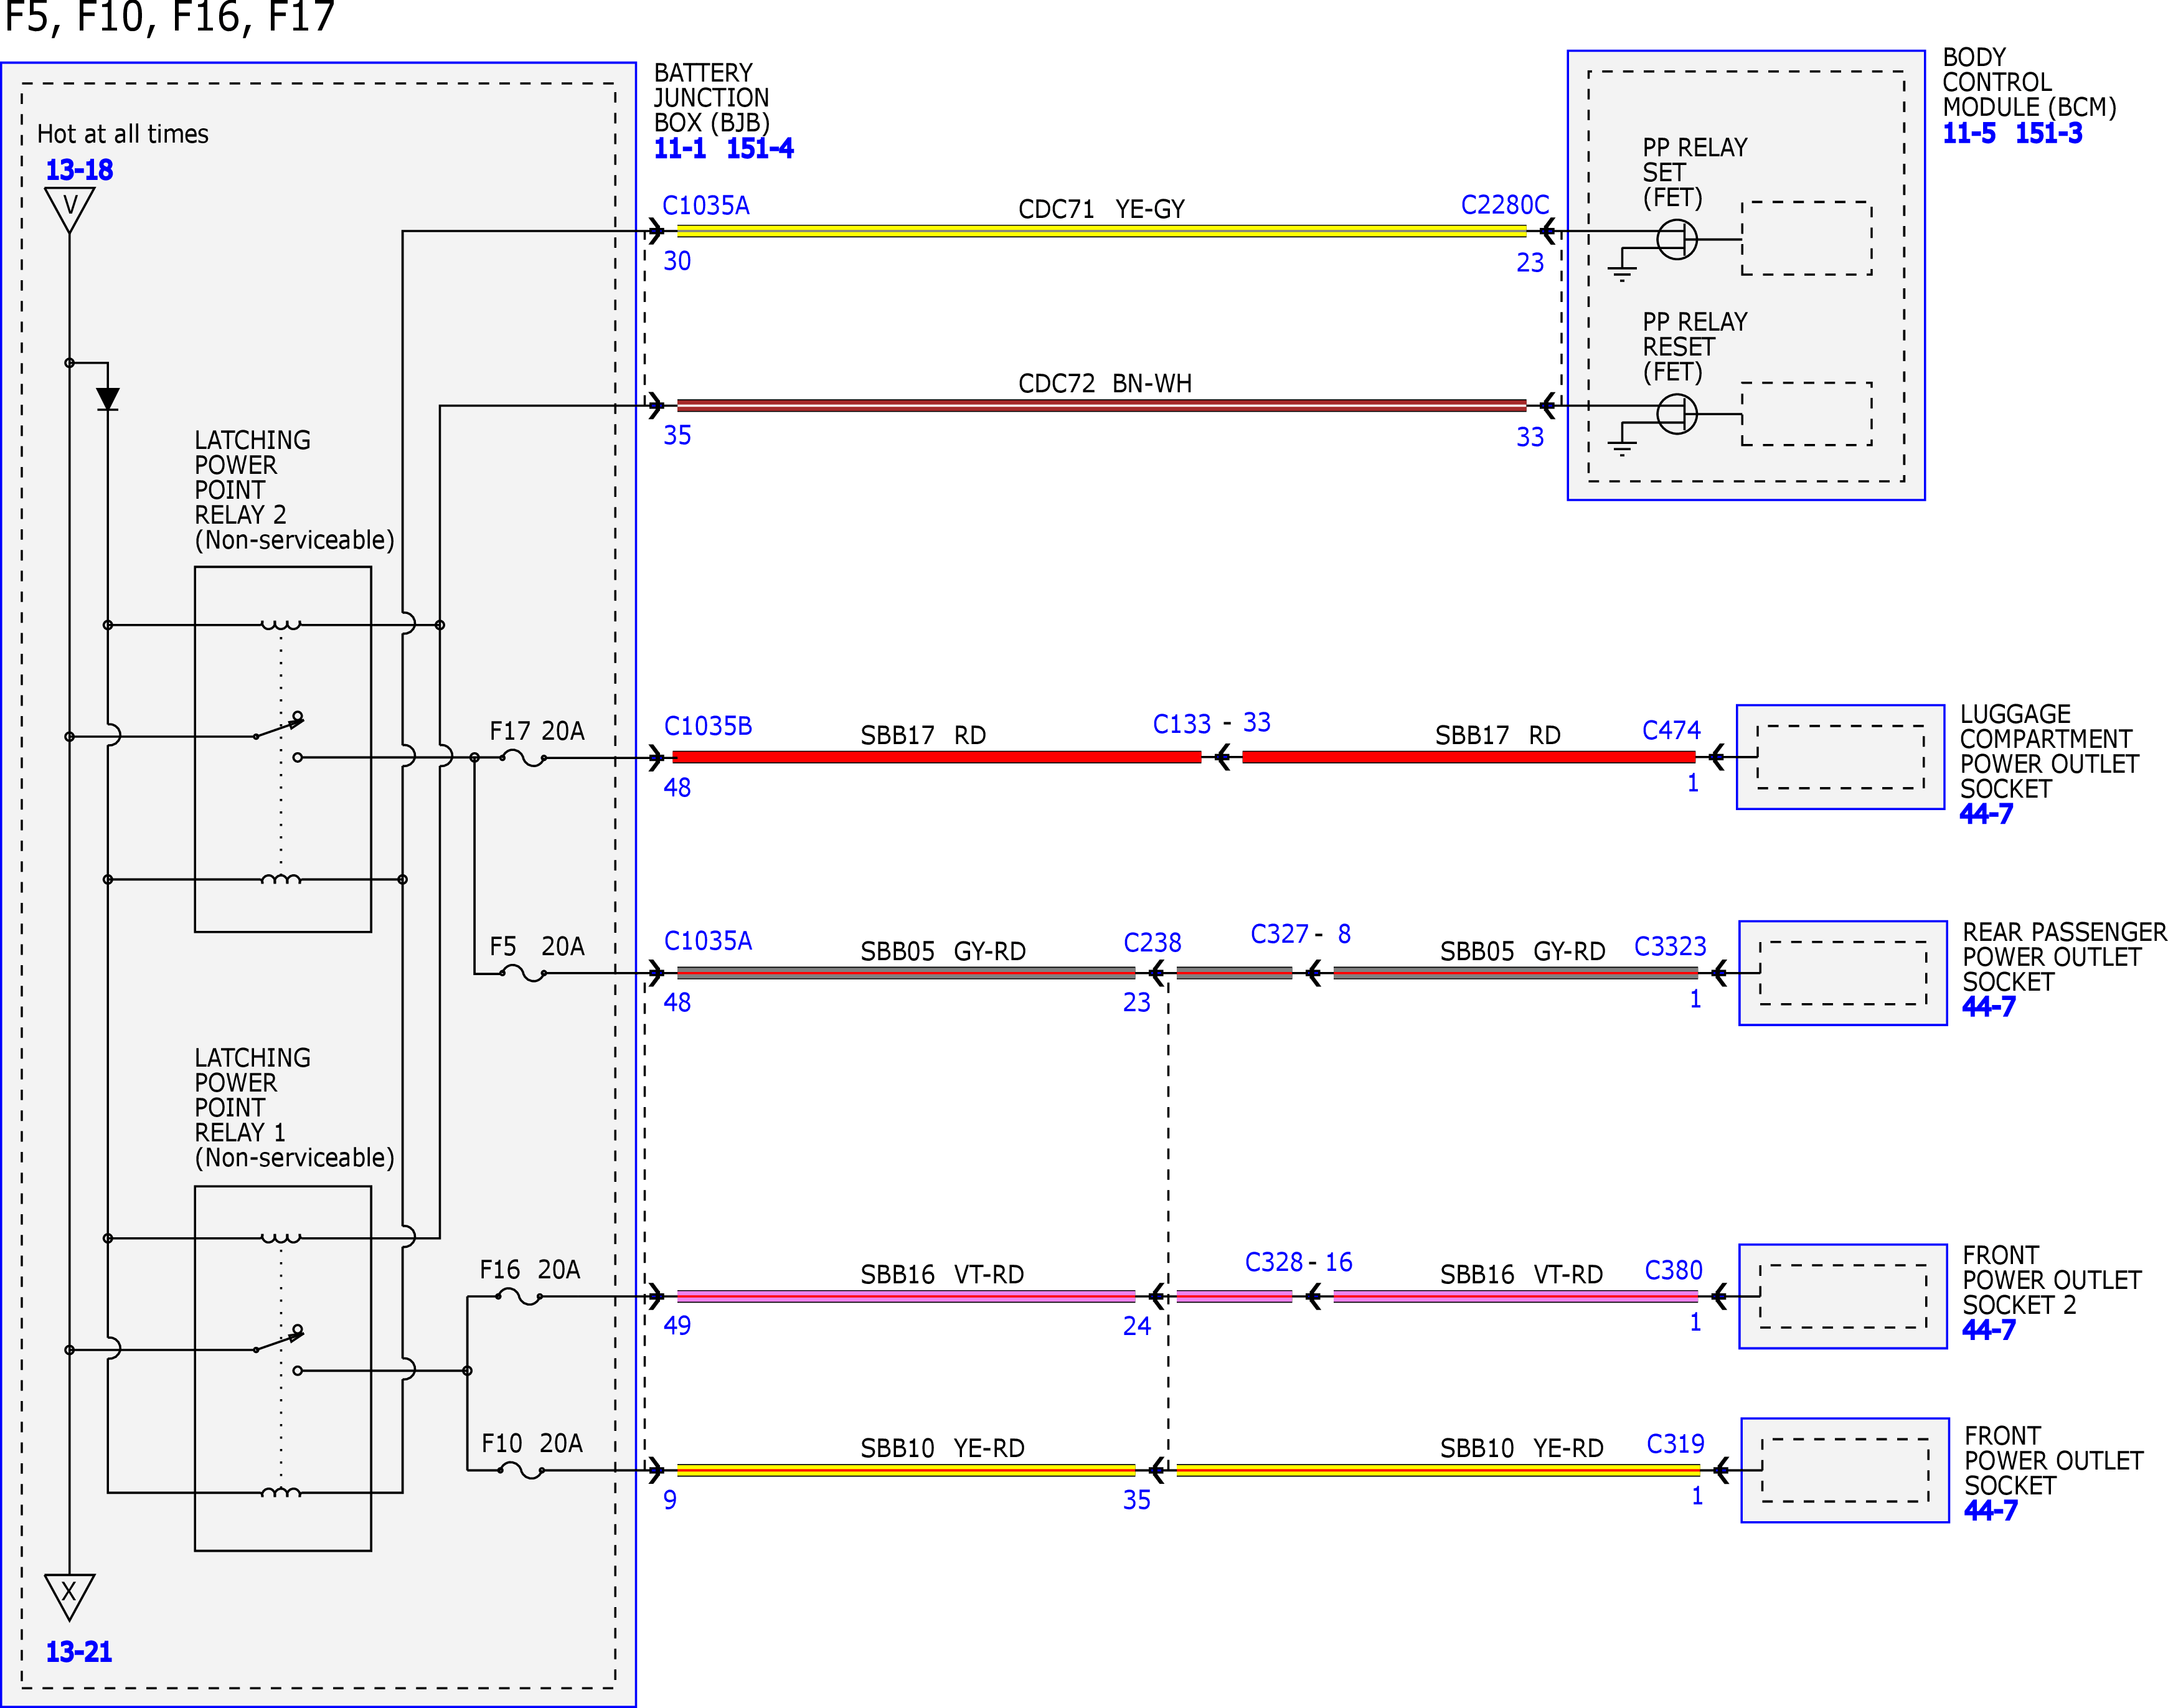Select the C2280C connector label
This screenshot has width=2168, height=1708.
(1505, 205)
